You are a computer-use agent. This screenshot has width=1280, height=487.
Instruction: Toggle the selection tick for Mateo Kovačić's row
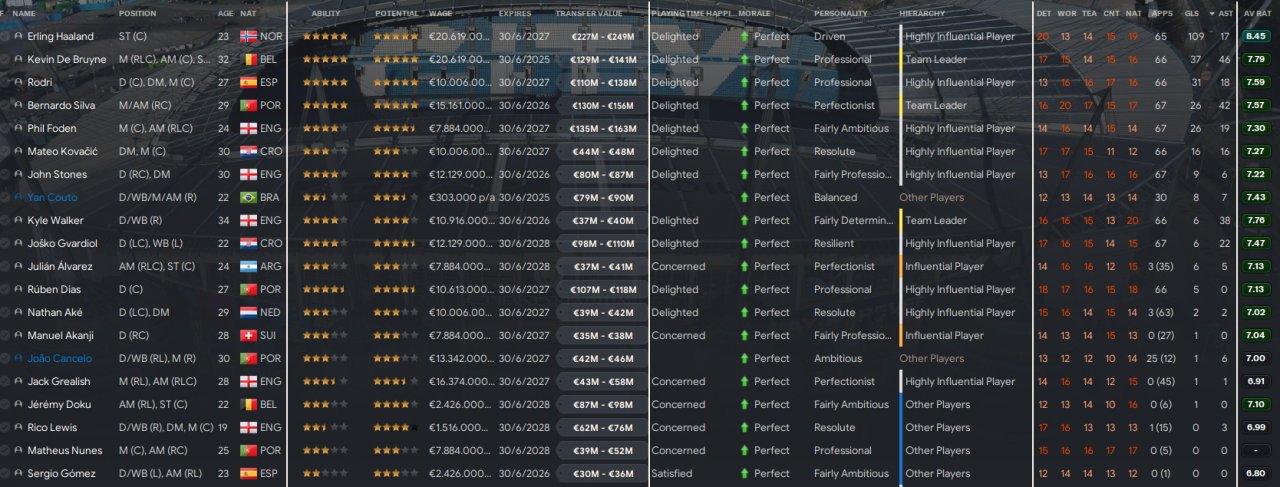click(4, 151)
